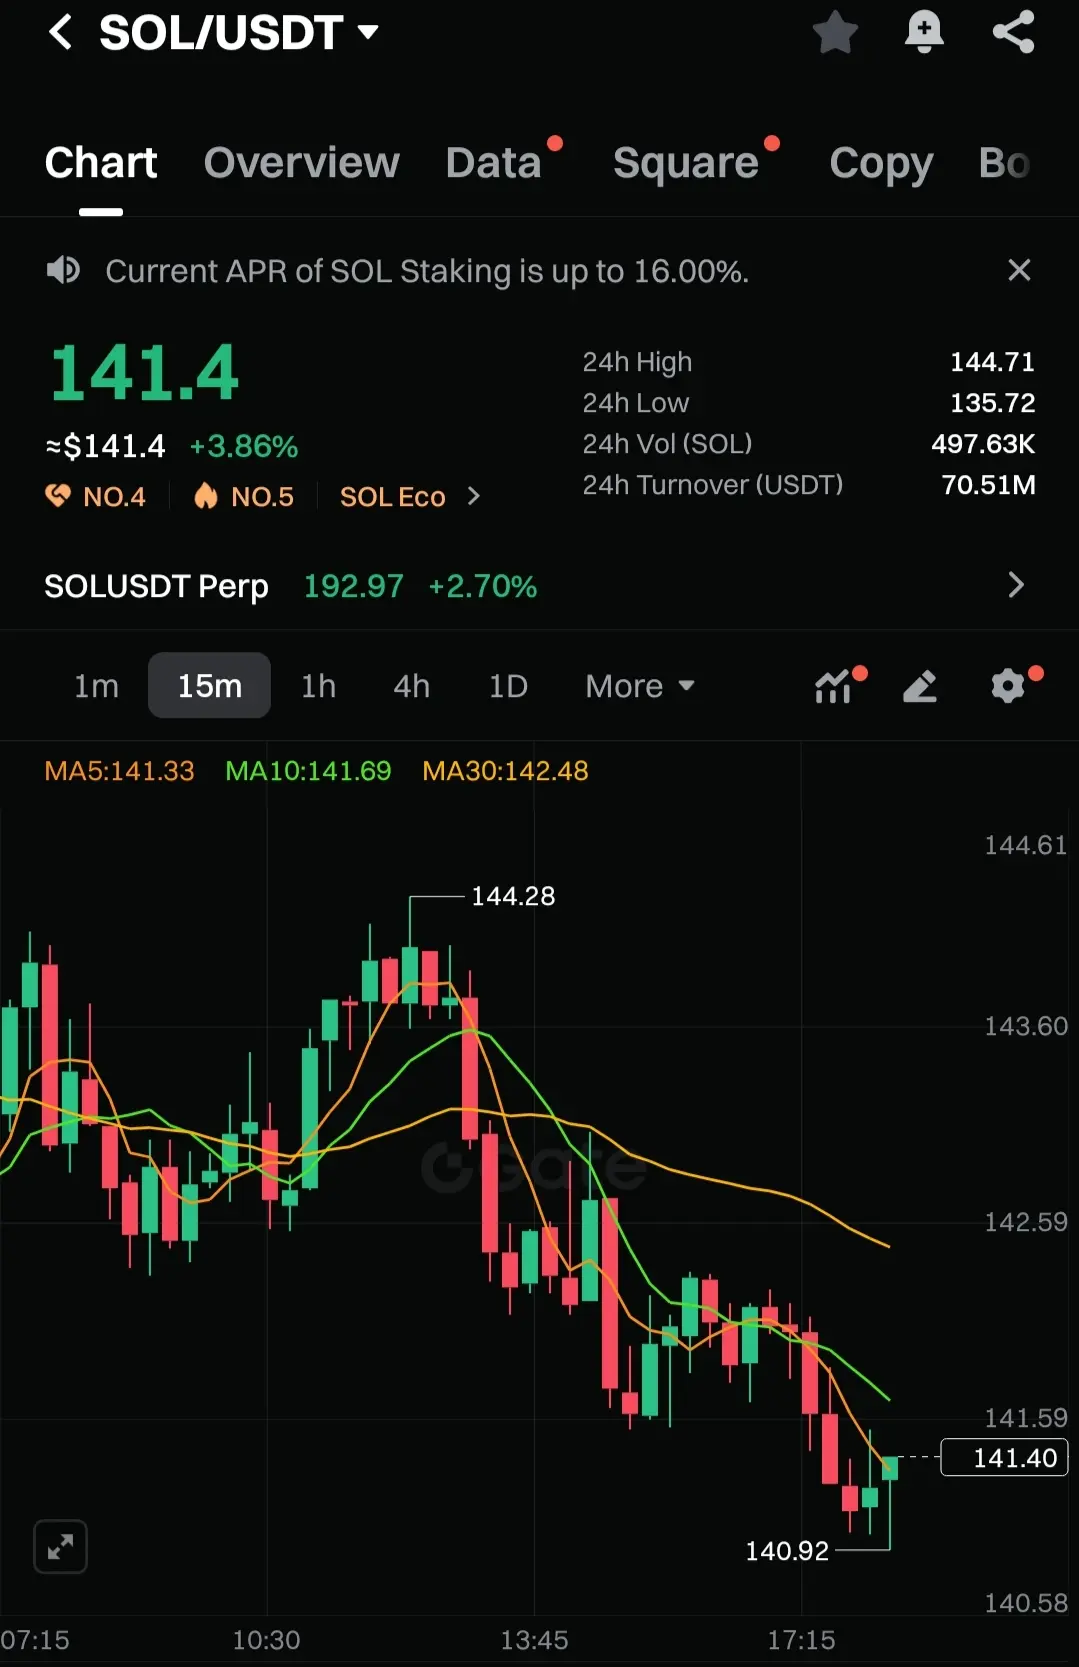The height and width of the screenshot is (1667, 1079).
Task: Dismiss the staking announcement banner
Action: 1019,270
